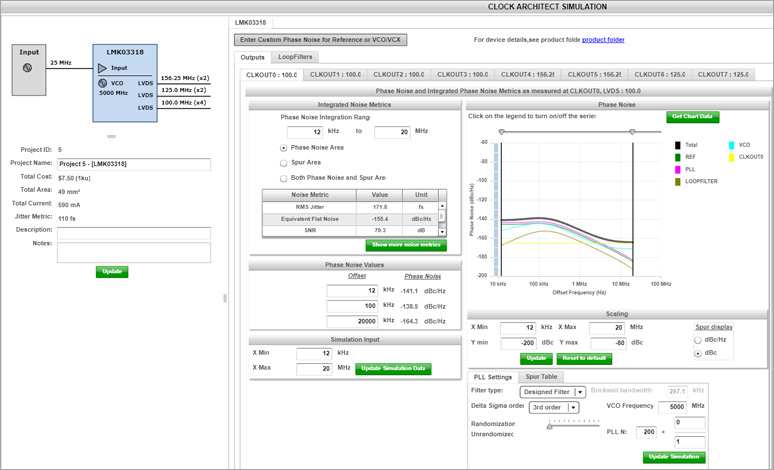Image resolution: width=774 pixels, height=470 pixels.
Task: Open the product folder link
Action: pyautogui.click(x=603, y=40)
